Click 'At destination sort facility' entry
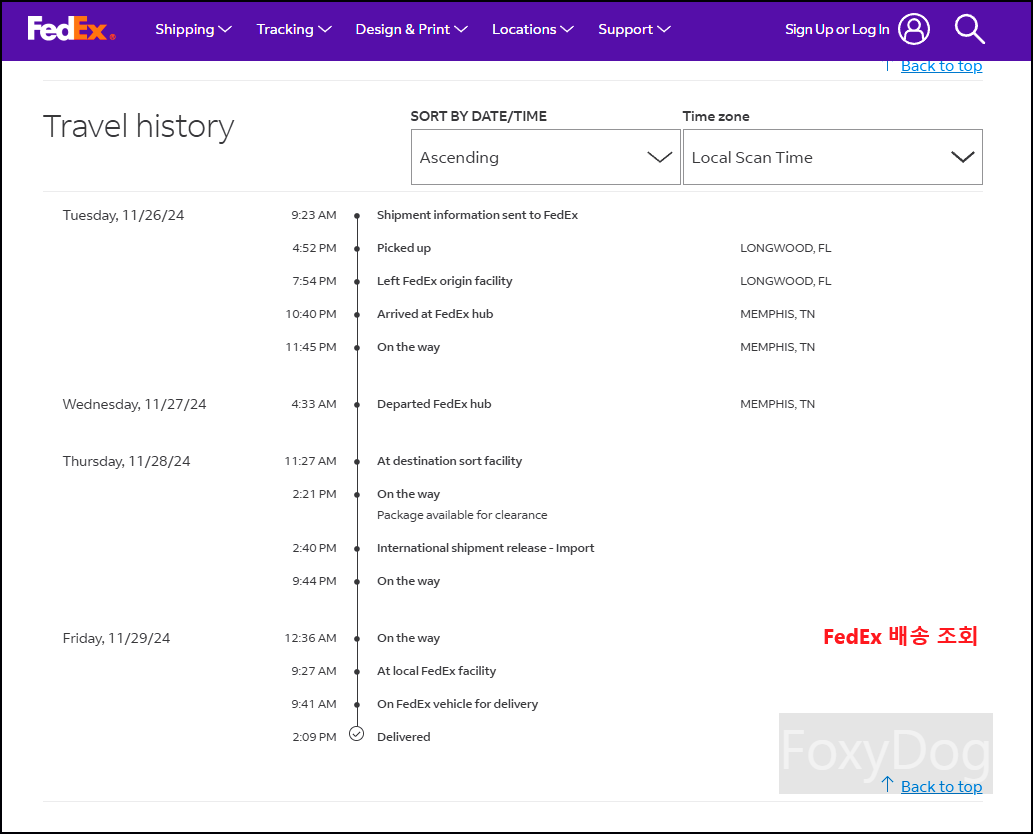This screenshot has width=1033, height=834. [449, 460]
